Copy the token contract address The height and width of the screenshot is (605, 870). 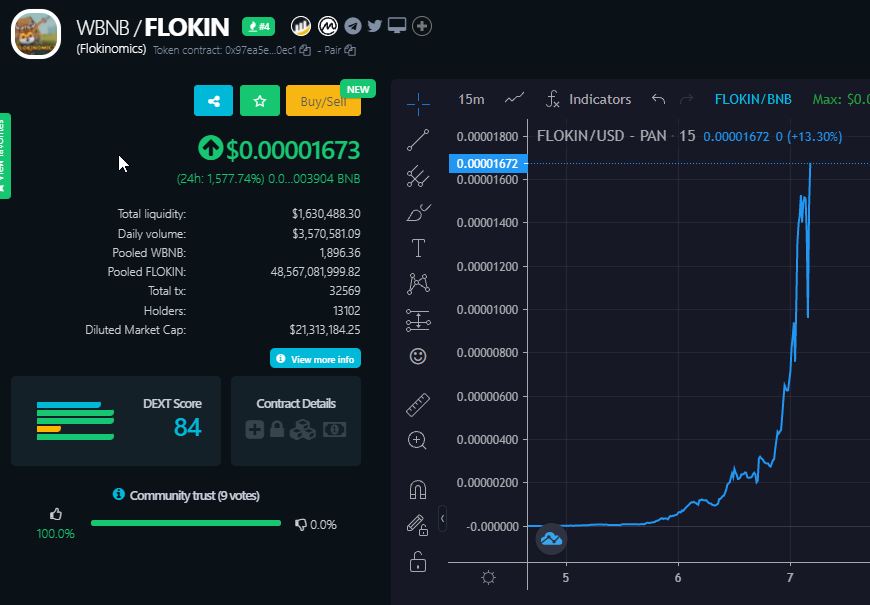pos(305,50)
